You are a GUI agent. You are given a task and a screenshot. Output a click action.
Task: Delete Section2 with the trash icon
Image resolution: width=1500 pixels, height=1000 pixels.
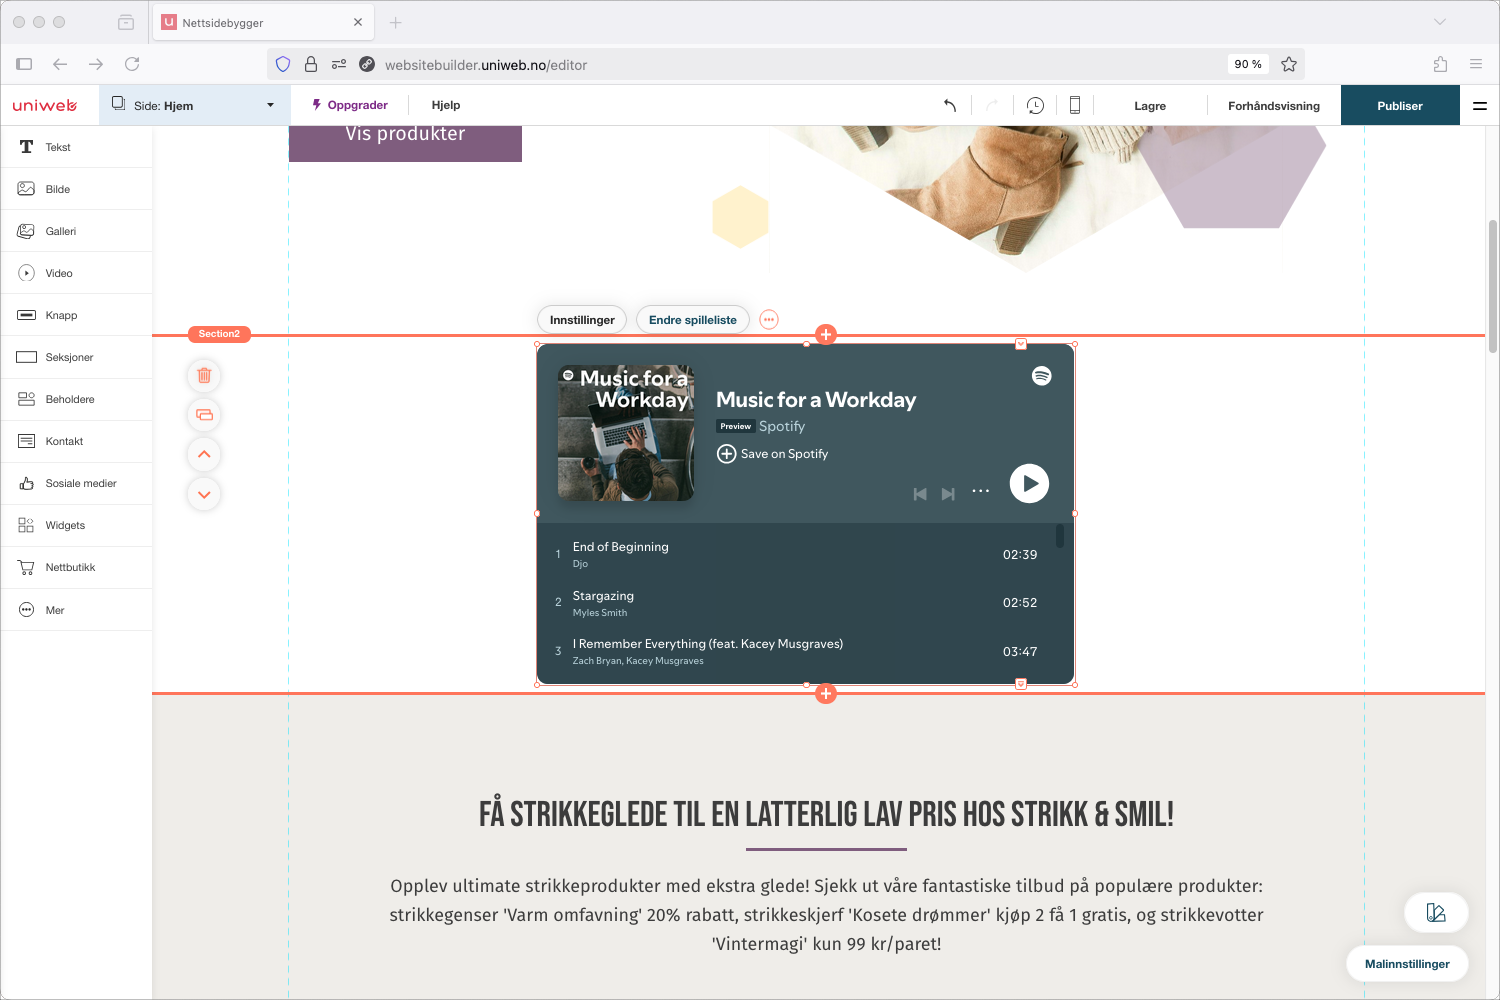coord(204,376)
